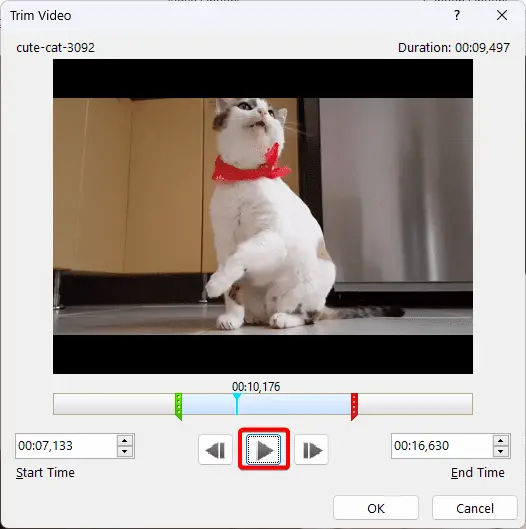Advance to the next frame
Image resolution: width=526 pixels, height=529 pixels.
point(311,450)
